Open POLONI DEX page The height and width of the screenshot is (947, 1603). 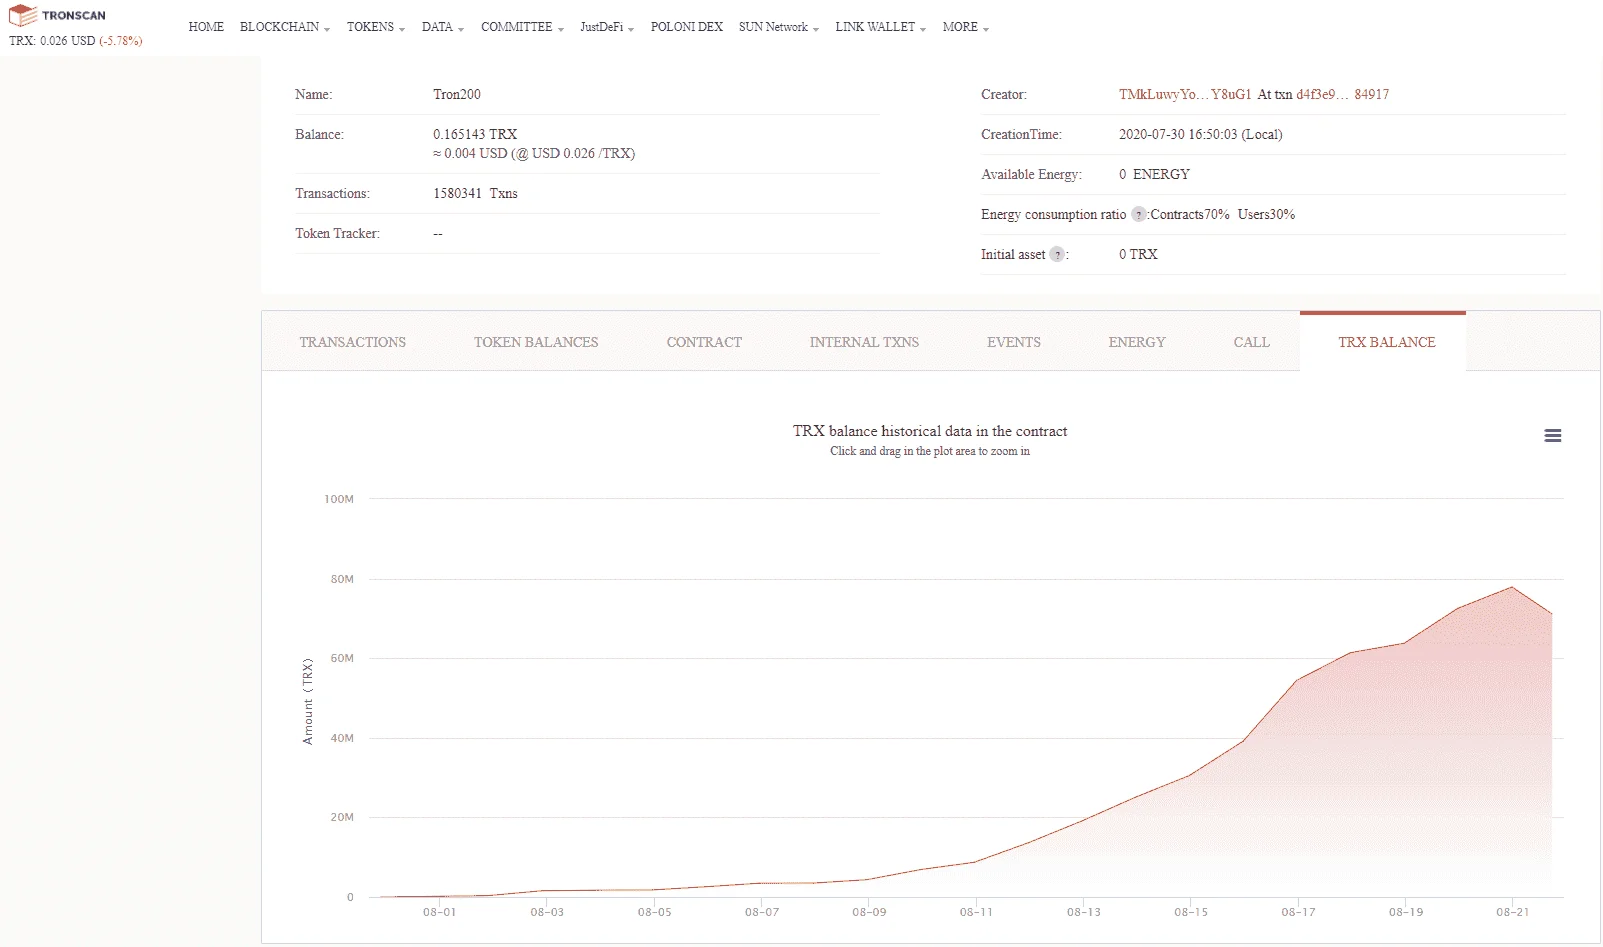pos(686,27)
